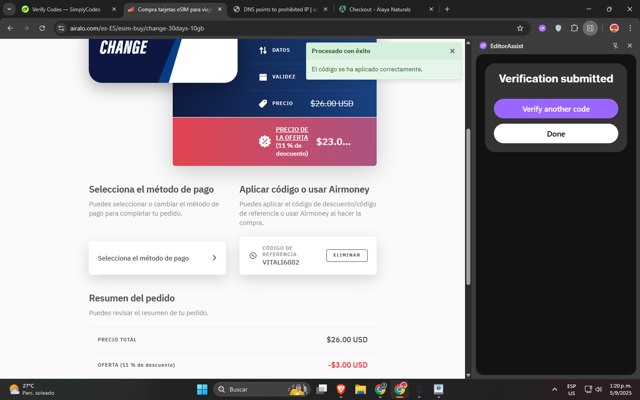Open site information icon in address bar
640x400 pixels.
pyautogui.click(x=61, y=28)
